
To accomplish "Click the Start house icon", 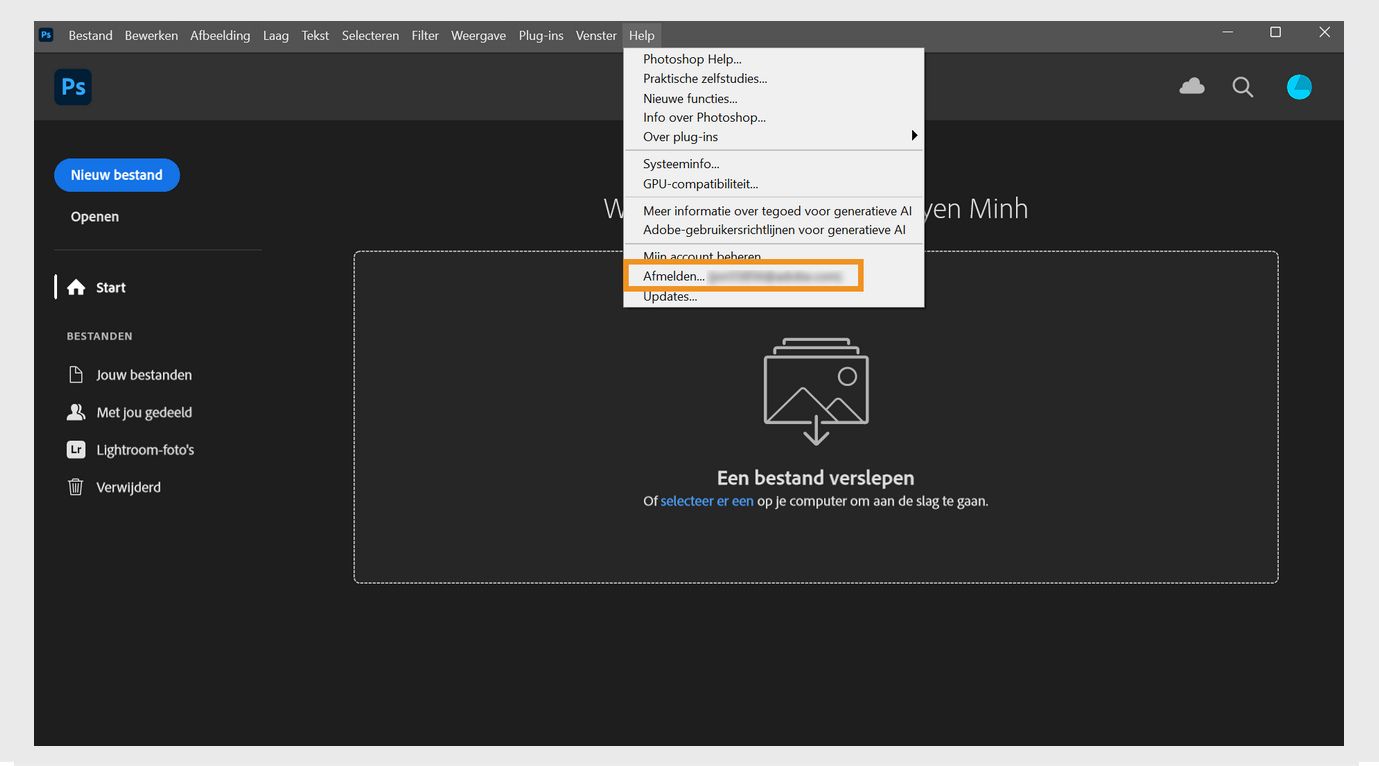I will click(x=76, y=288).
